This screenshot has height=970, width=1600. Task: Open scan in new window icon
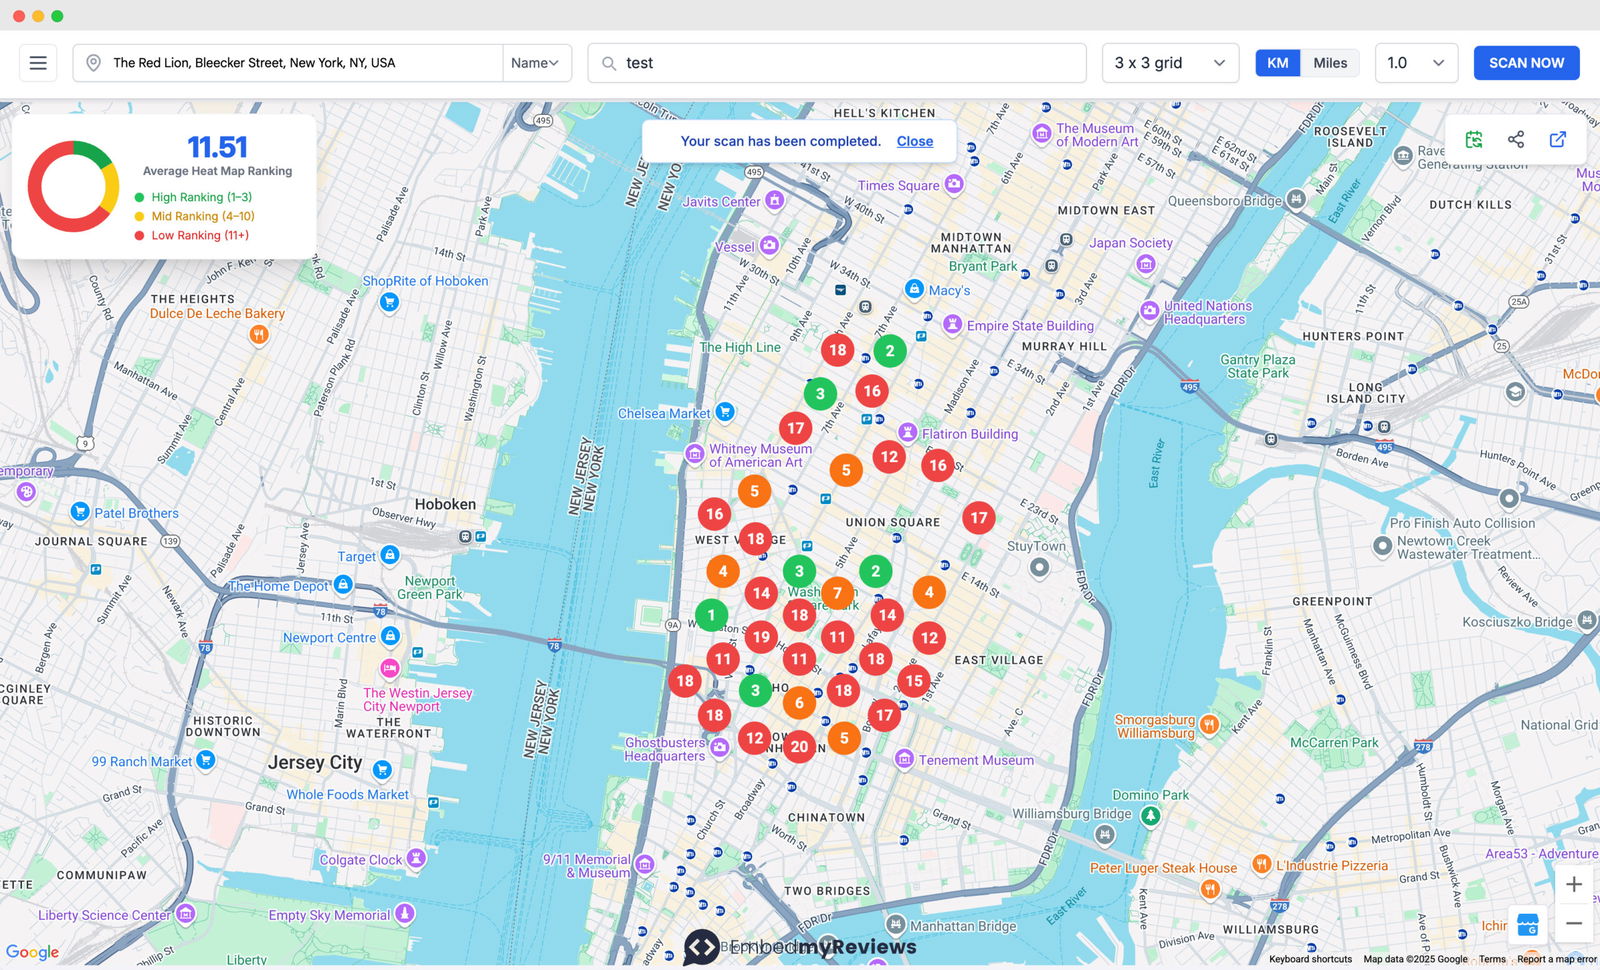click(x=1558, y=140)
